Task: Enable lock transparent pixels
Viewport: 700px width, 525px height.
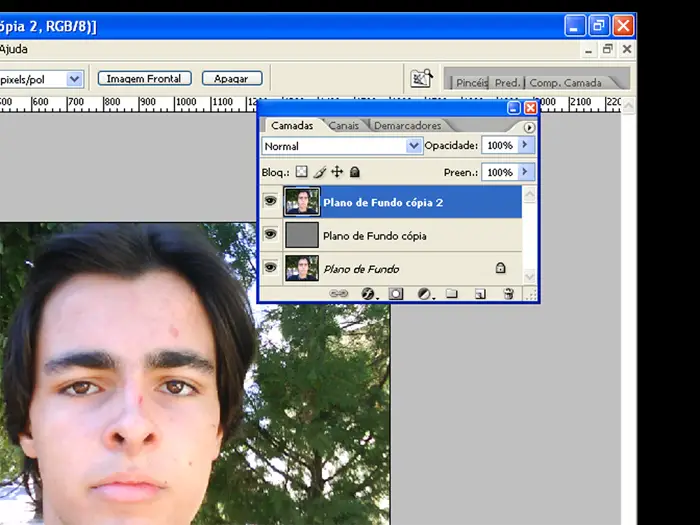Action: pos(302,172)
